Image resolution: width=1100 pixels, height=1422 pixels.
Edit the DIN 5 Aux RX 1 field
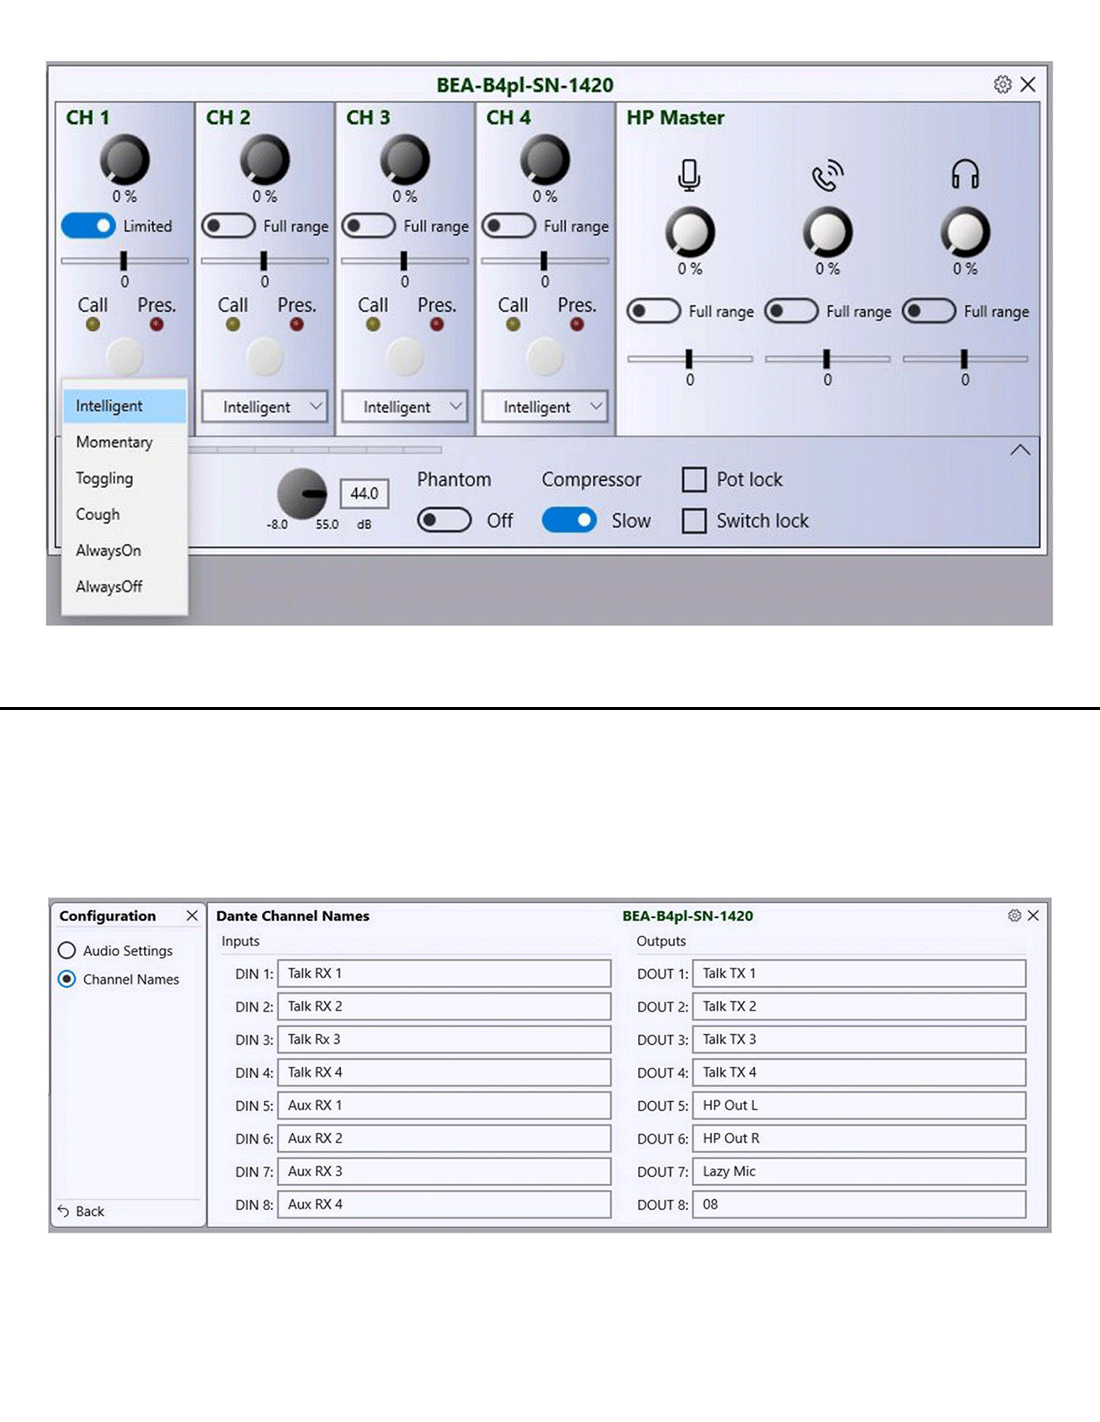pyautogui.click(x=444, y=1105)
